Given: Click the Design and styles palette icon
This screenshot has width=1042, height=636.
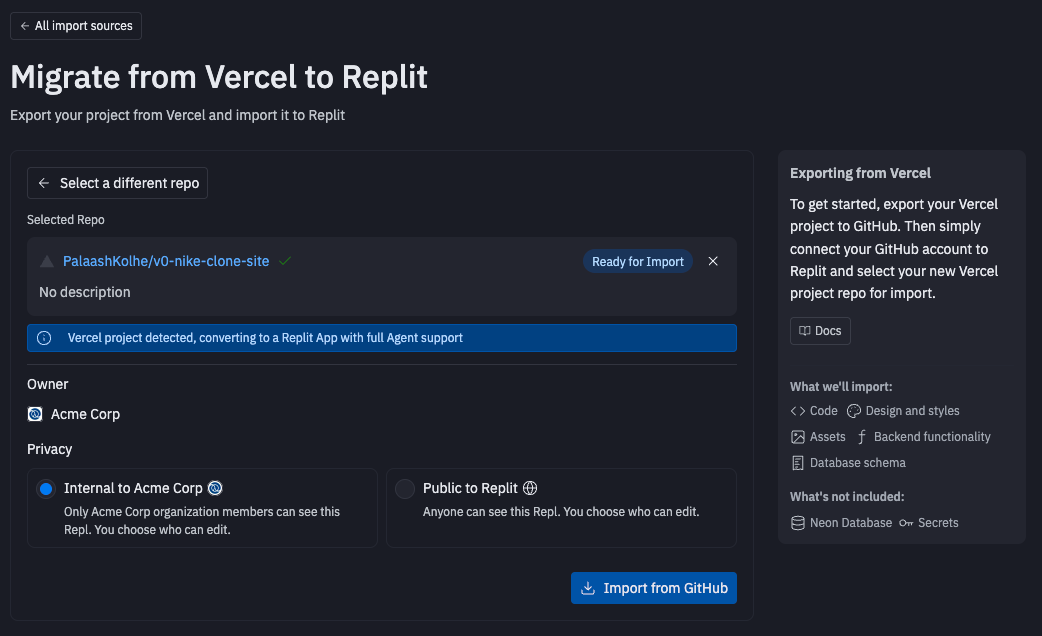Looking at the screenshot, I should (x=854, y=411).
